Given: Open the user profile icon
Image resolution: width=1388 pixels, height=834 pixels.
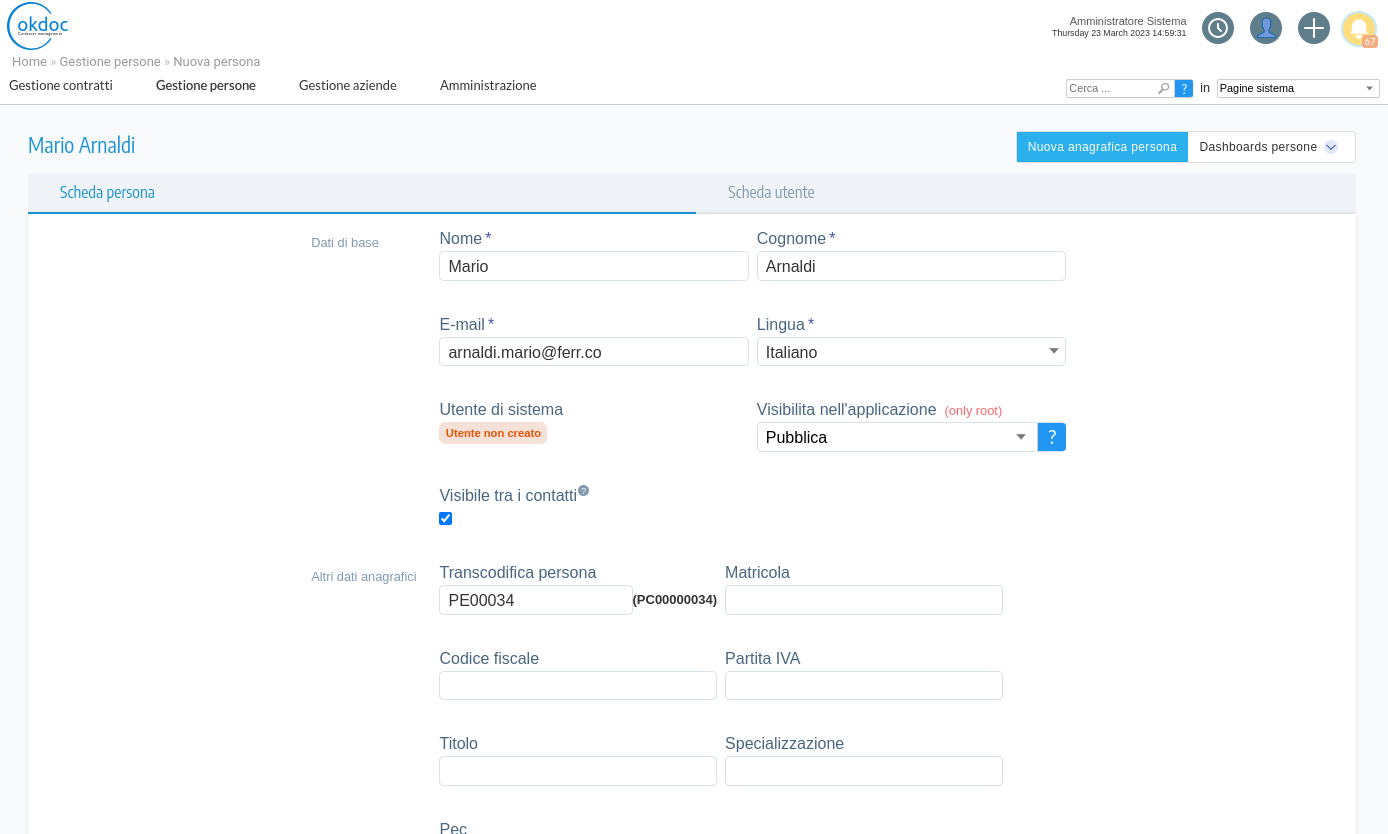Looking at the screenshot, I should pyautogui.click(x=1265, y=28).
